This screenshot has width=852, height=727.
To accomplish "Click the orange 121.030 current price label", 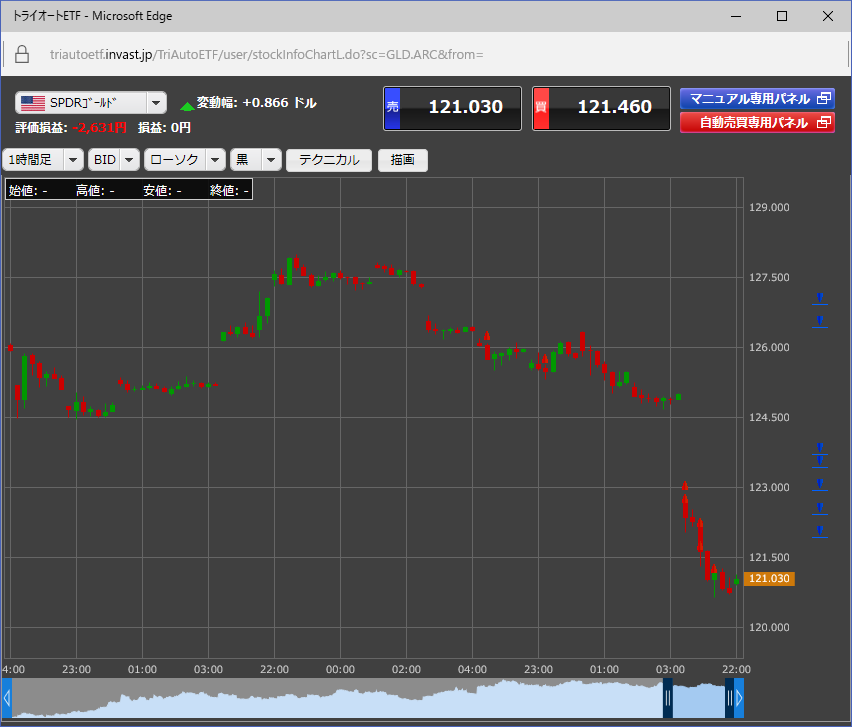I will [x=770, y=579].
